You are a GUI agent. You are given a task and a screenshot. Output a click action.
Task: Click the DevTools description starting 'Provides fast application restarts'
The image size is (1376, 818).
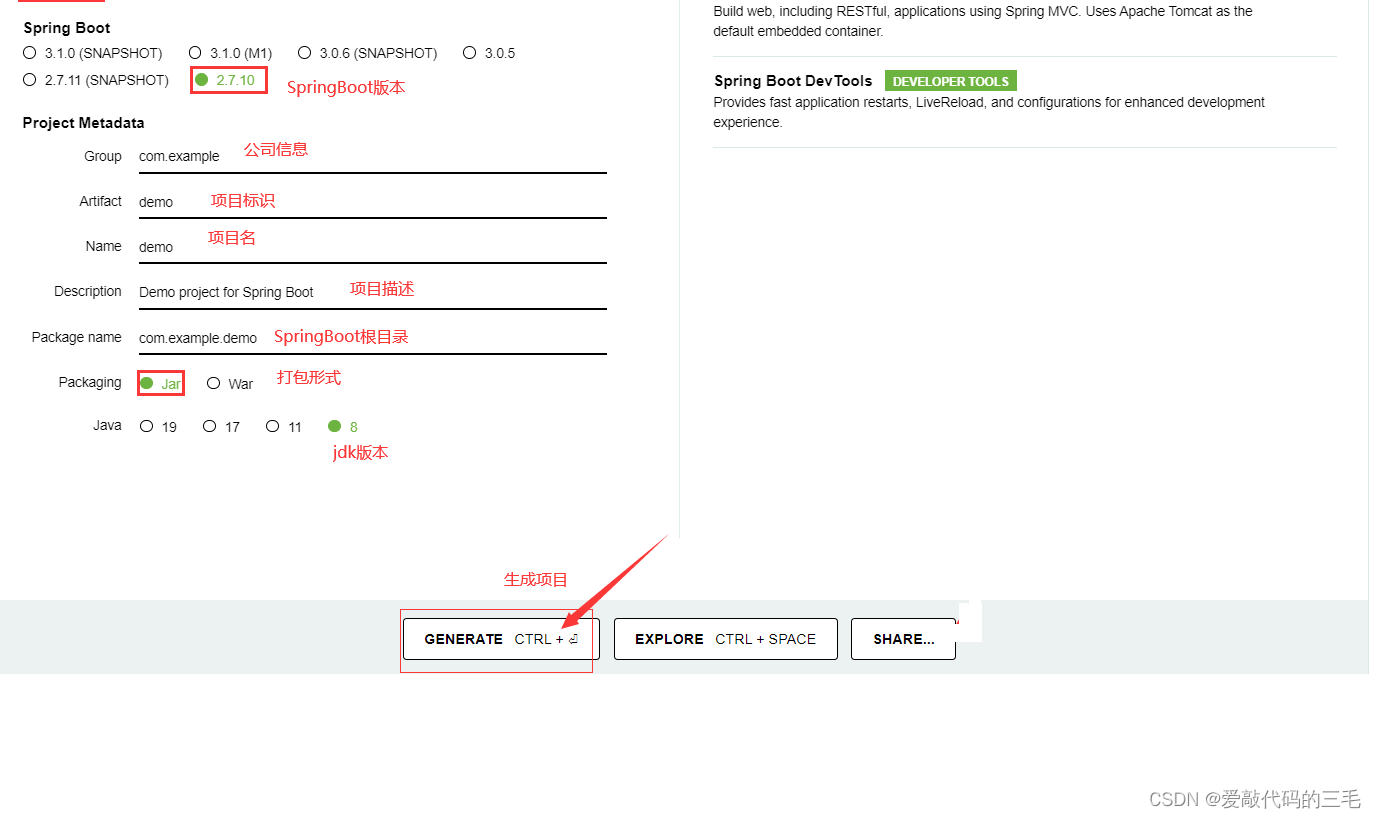989,112
